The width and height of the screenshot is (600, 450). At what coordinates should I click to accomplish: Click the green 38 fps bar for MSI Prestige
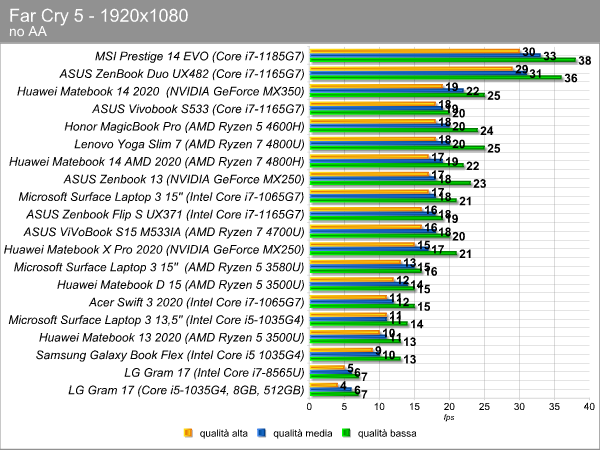pos(443,59)
